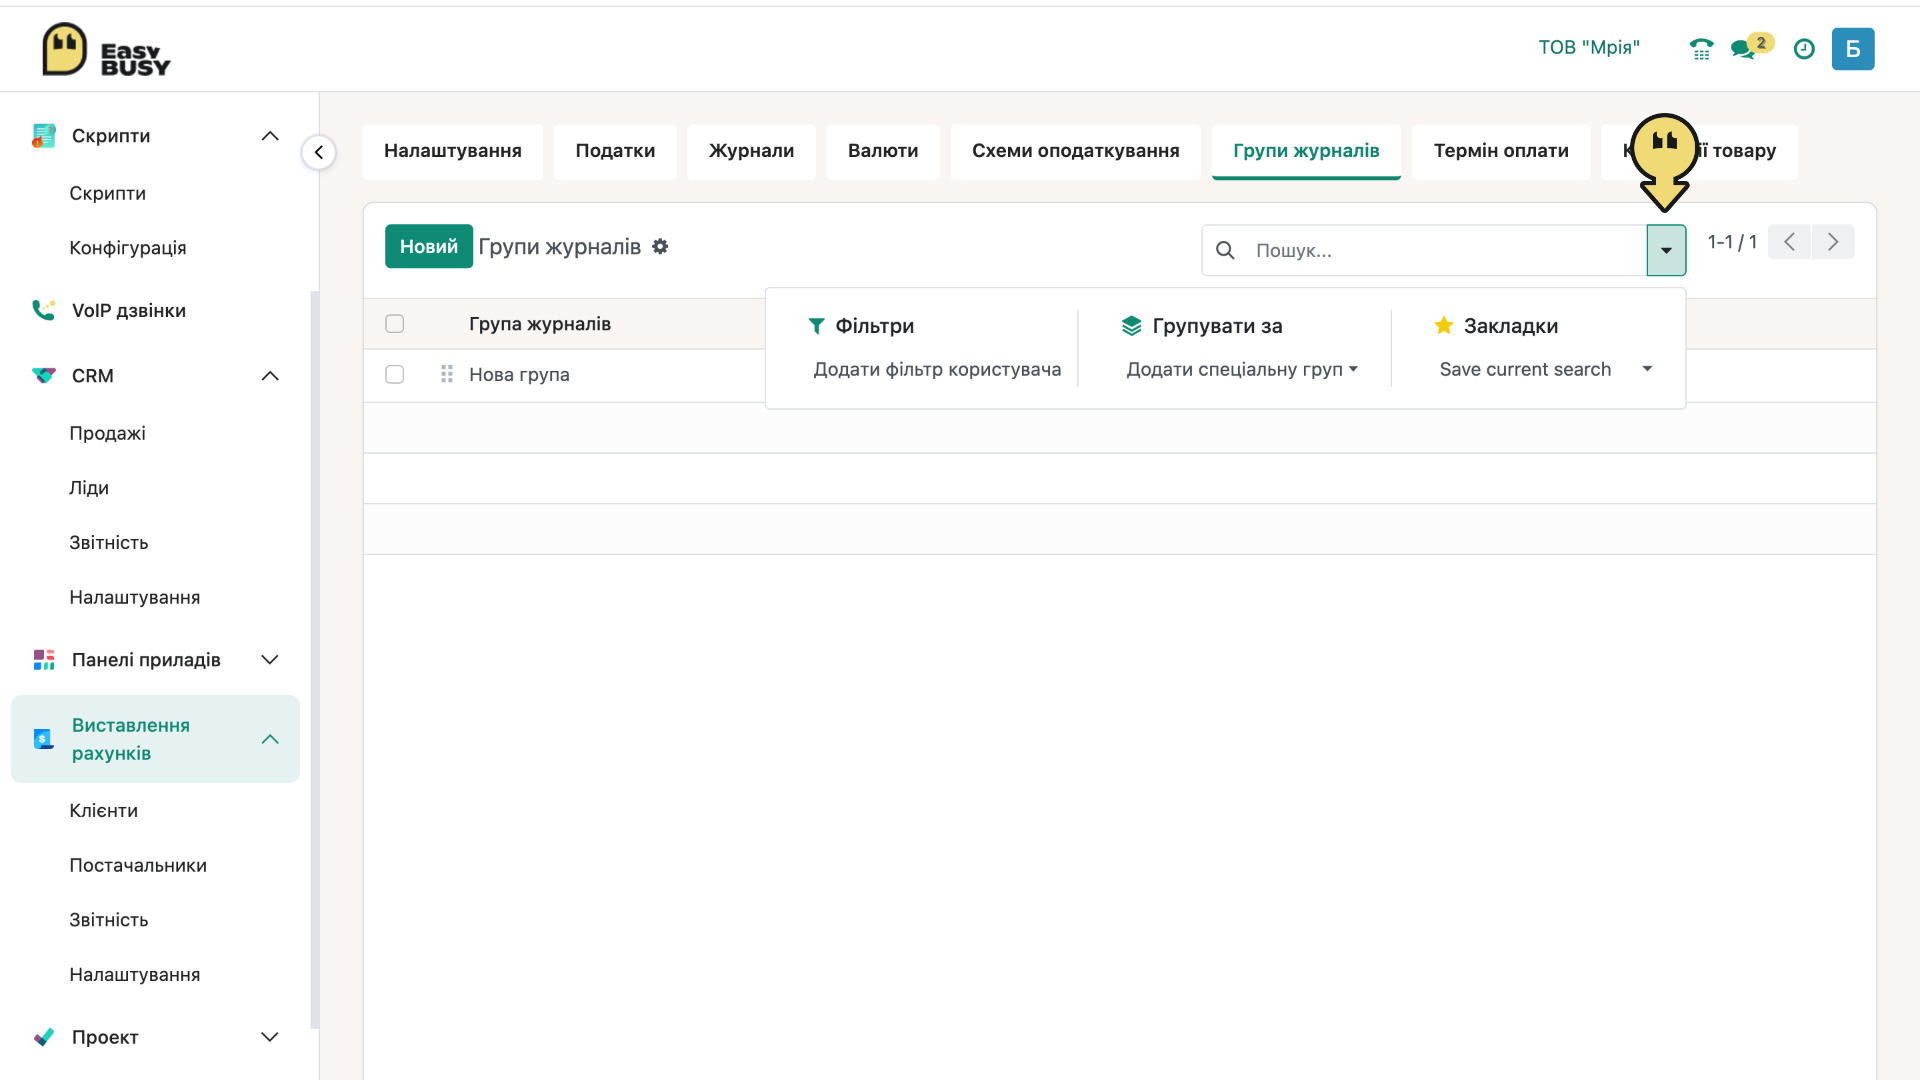1920x1080 pixels.
Task: Switch company via ТОВ "Мрія"
Action: point(1589,48)
